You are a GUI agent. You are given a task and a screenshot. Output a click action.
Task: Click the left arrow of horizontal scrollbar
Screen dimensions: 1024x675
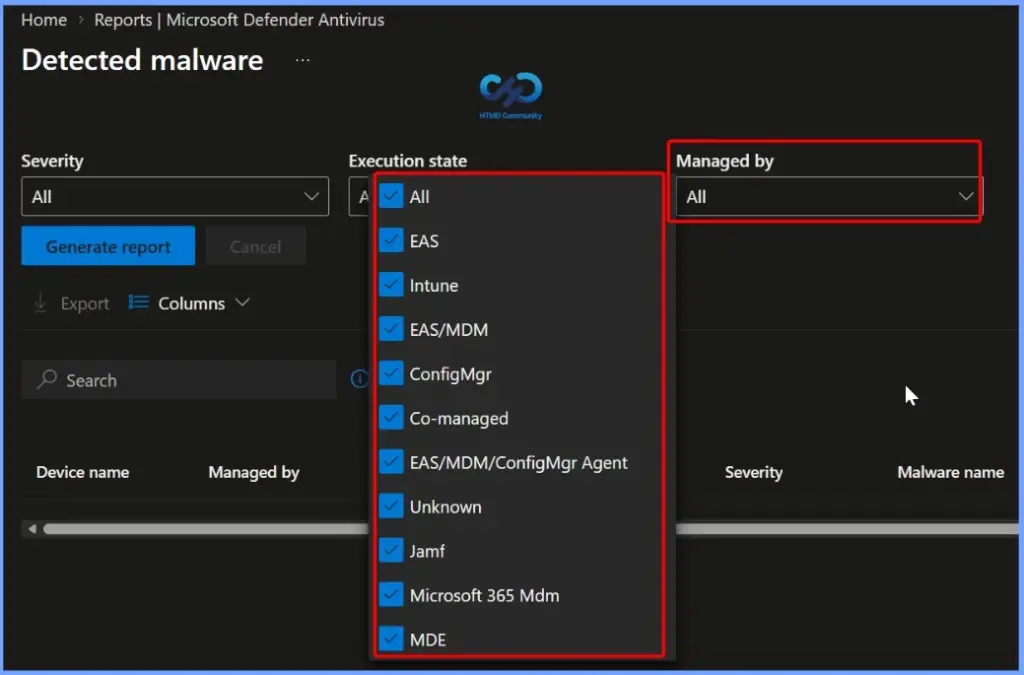coord(32,529)
